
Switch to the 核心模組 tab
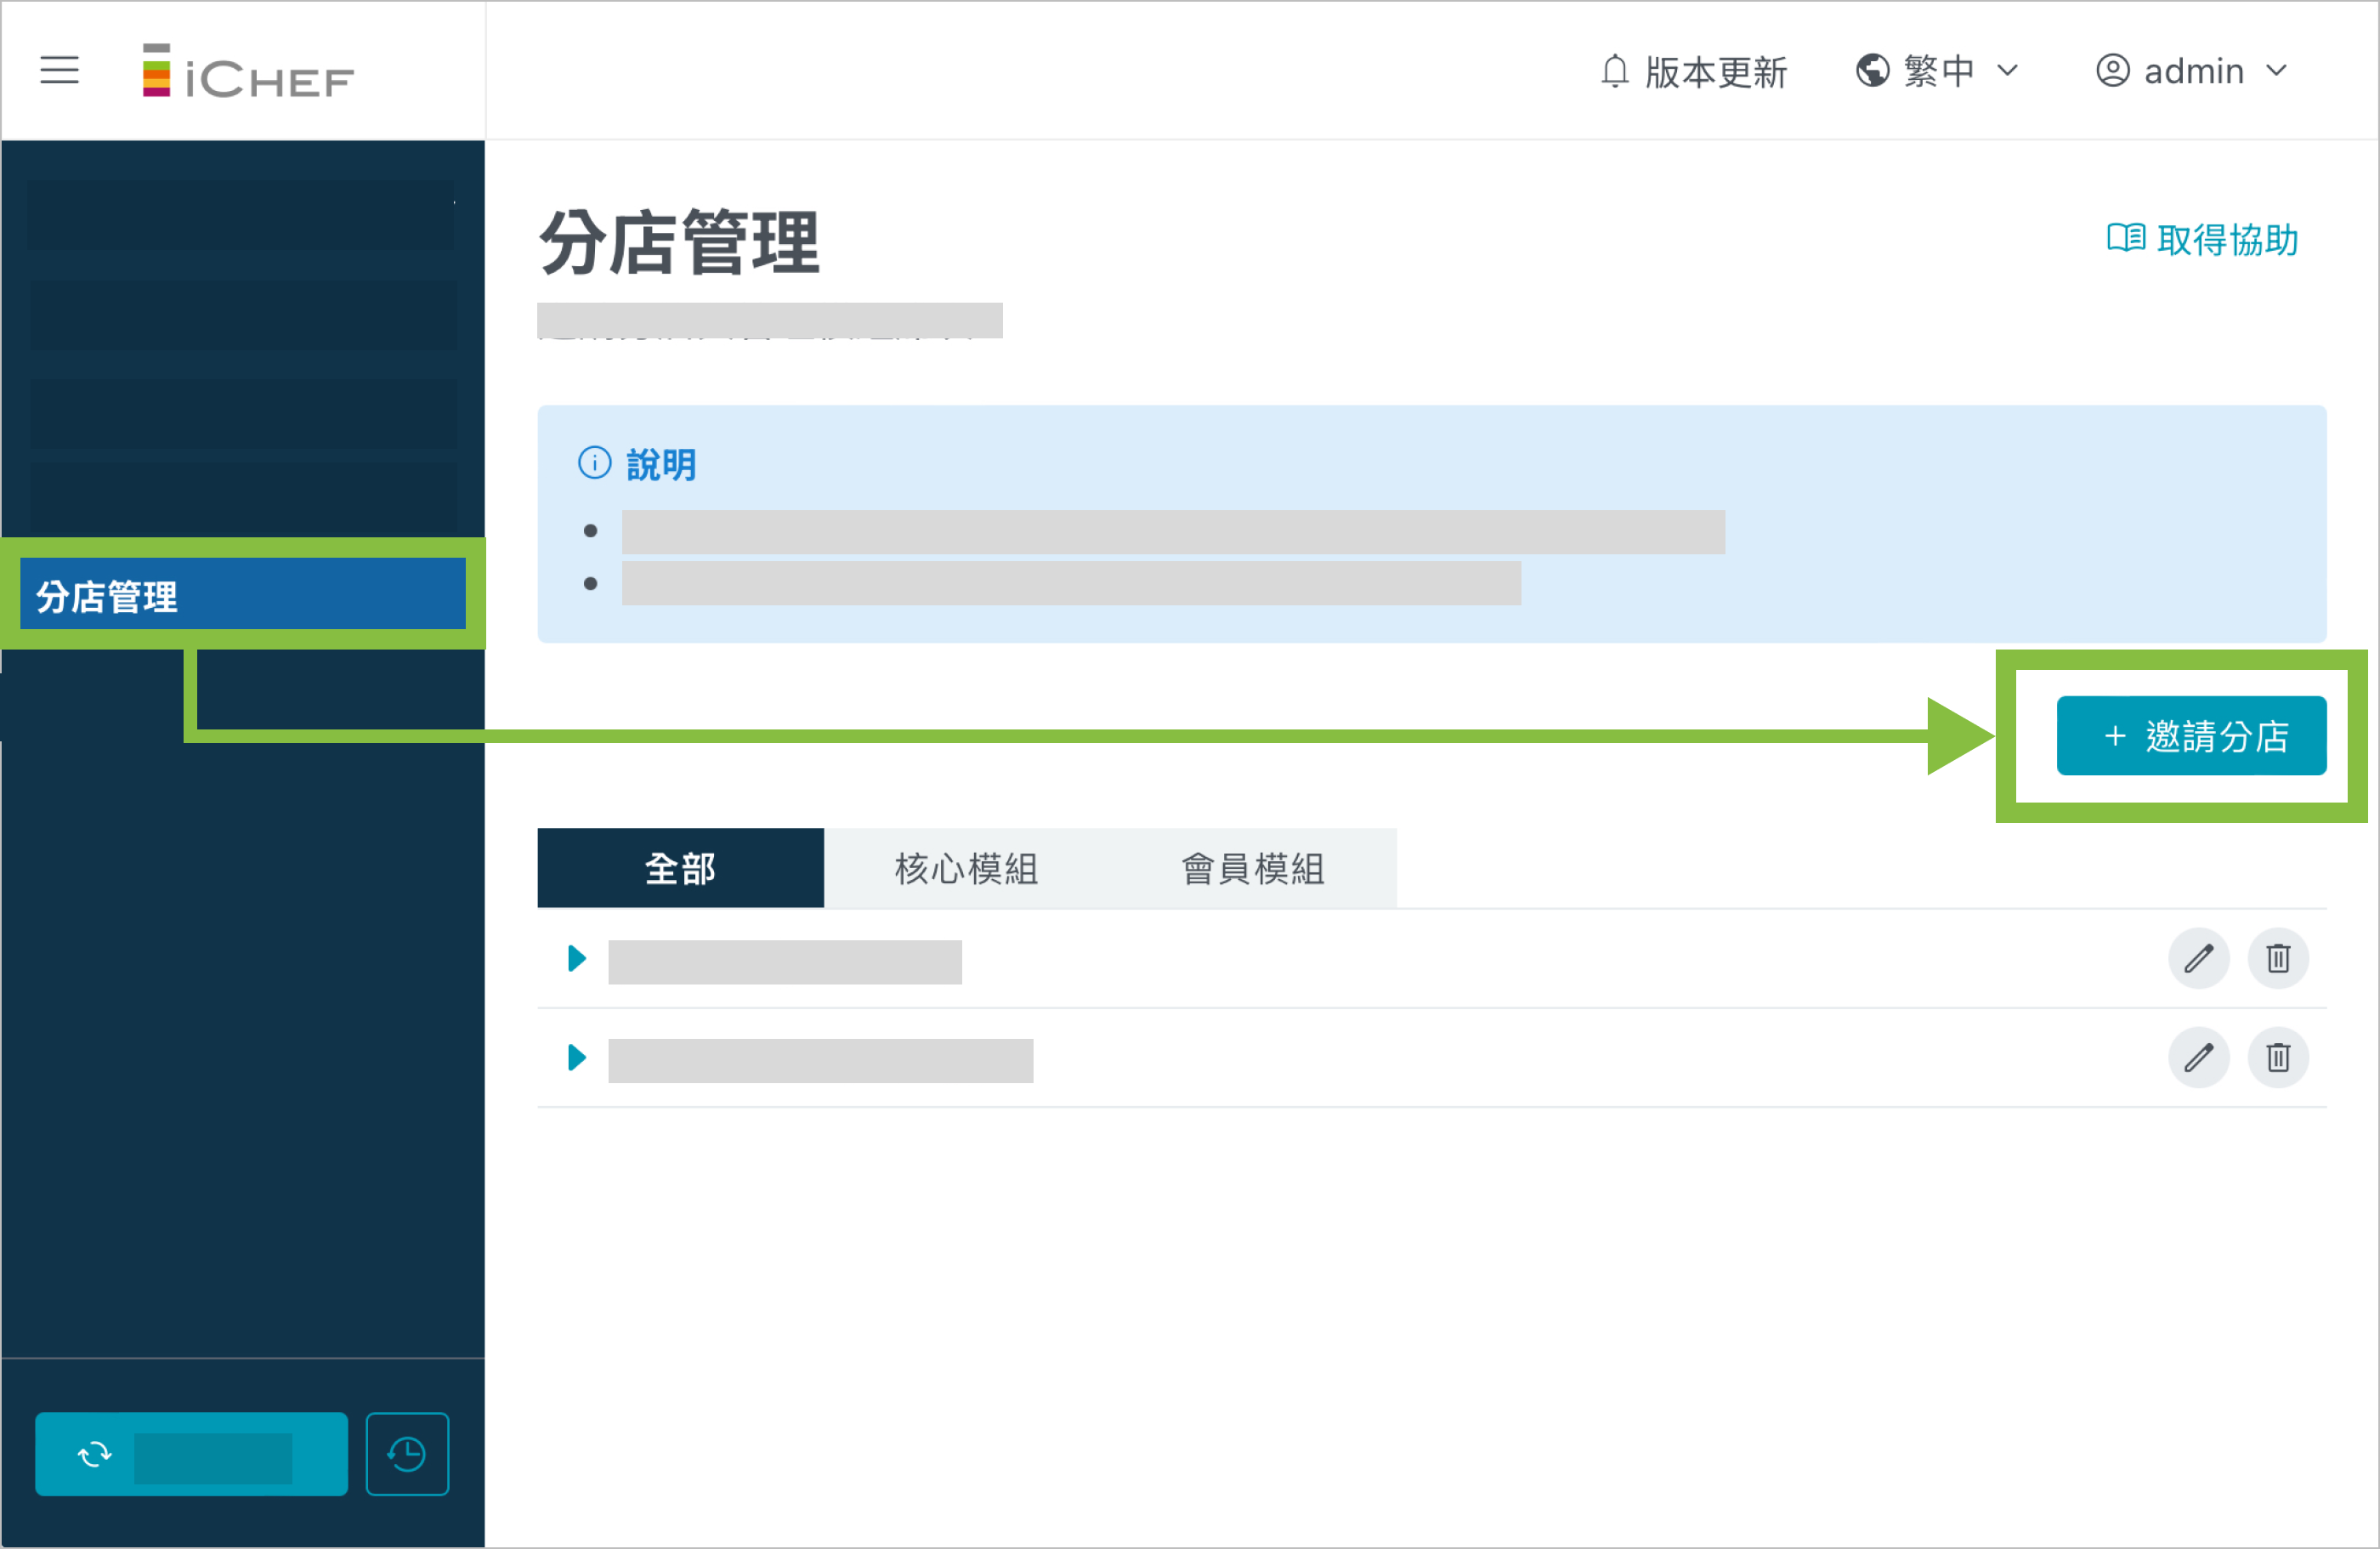click(x=966, y=868)
